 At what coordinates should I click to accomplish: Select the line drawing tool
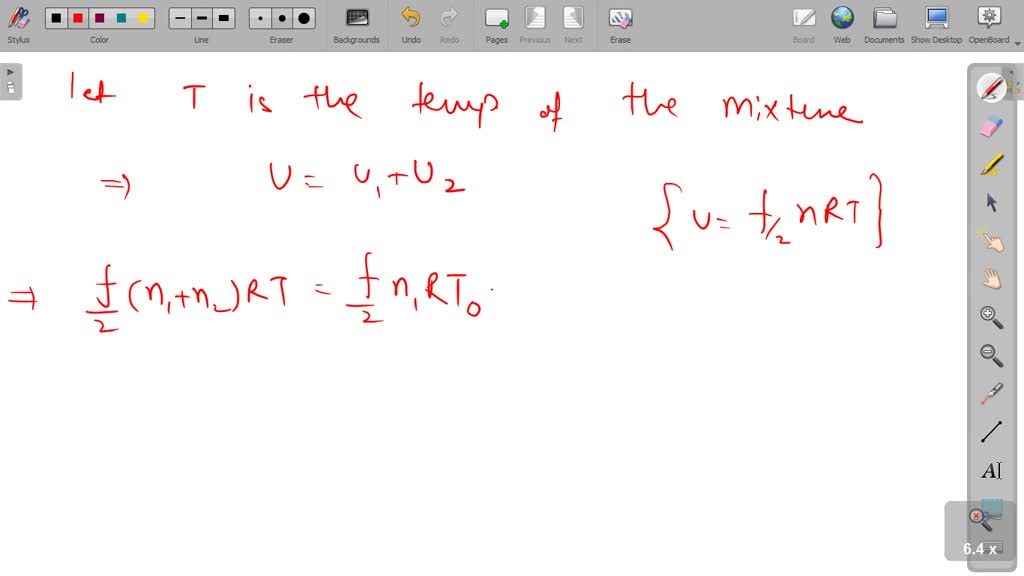990,430
